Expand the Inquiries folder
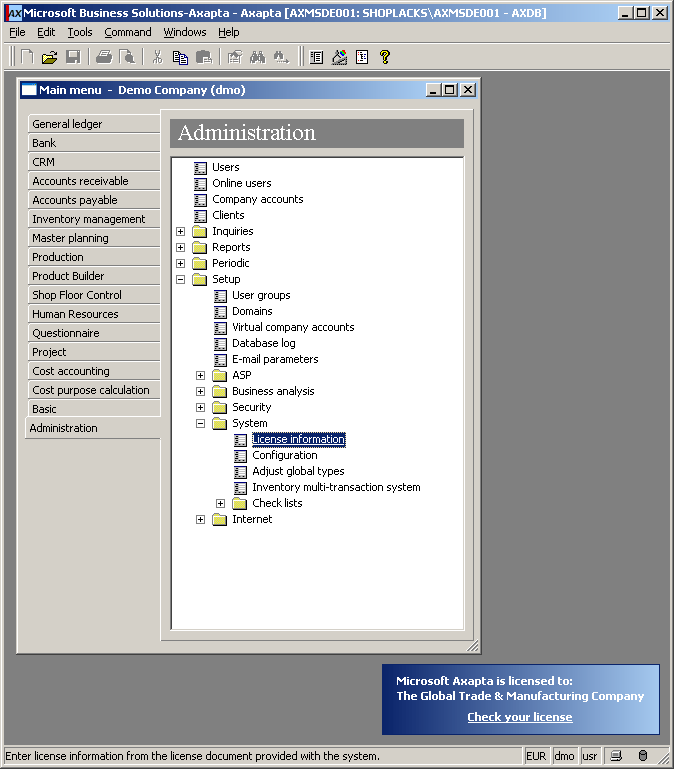 tap(181, 231)
